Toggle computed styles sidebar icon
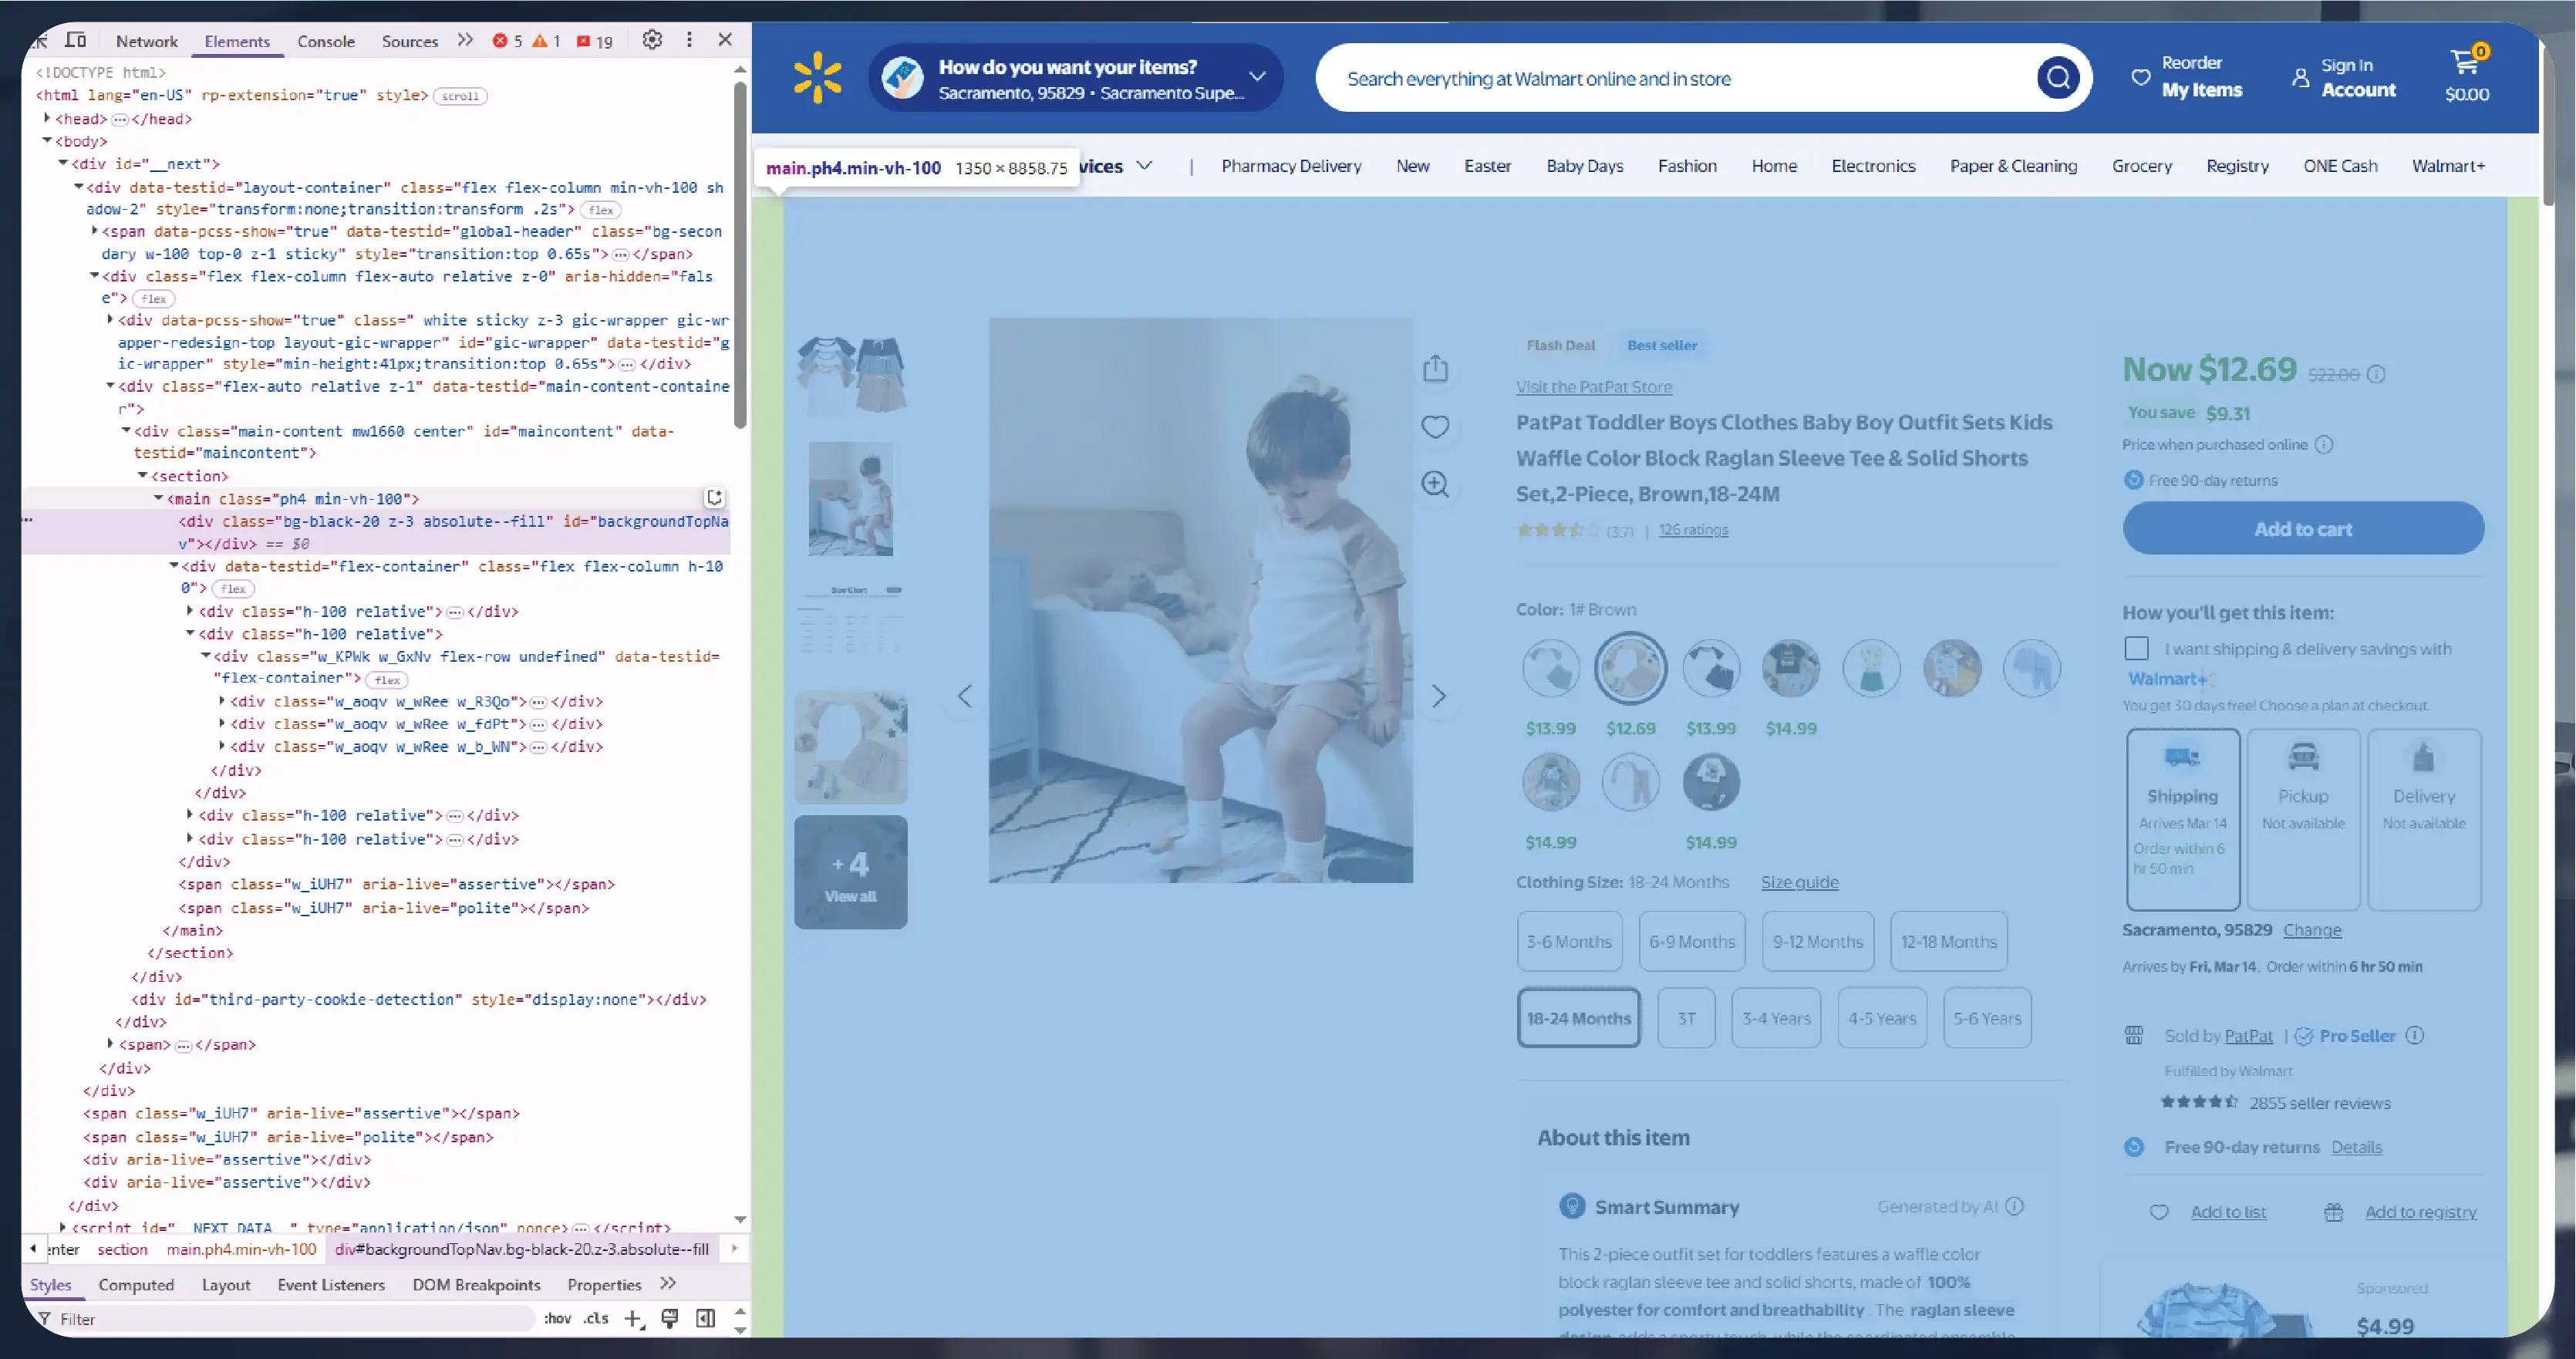The height and width of the screenshot is (1359, 2576). pos(705,1319)
